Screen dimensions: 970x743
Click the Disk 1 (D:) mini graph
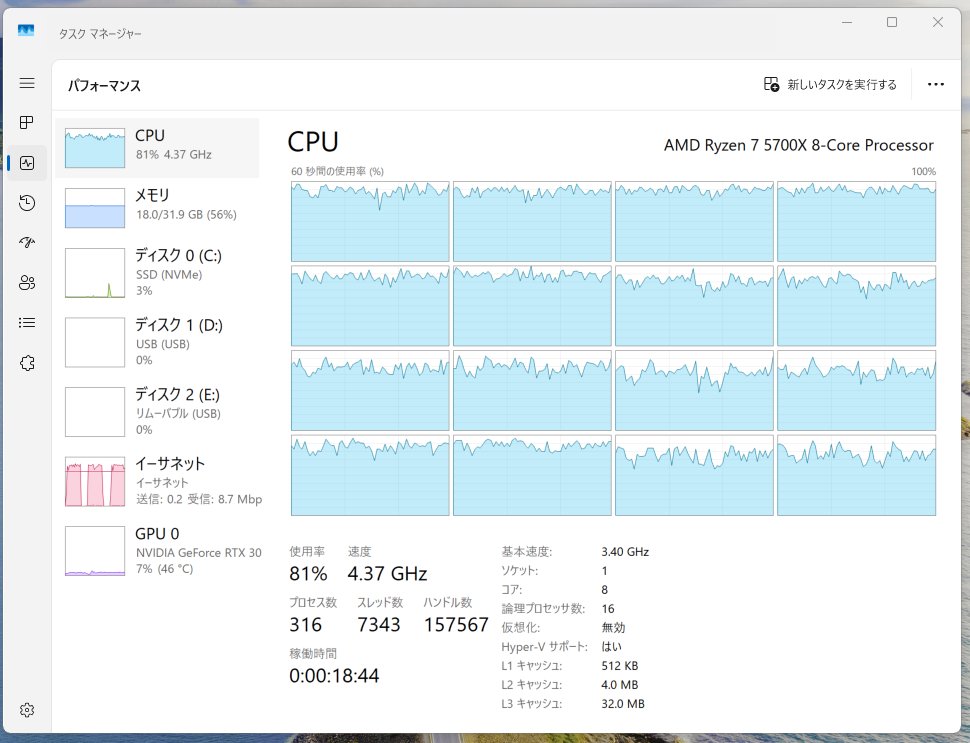pyautogui.click(x=95, y=342)
